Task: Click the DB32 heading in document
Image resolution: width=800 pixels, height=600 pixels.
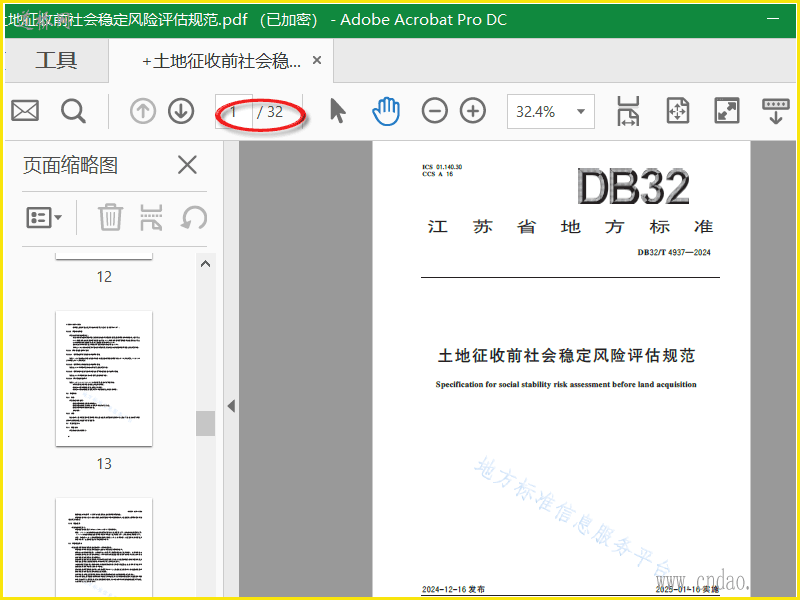Action: pos(633,187)
